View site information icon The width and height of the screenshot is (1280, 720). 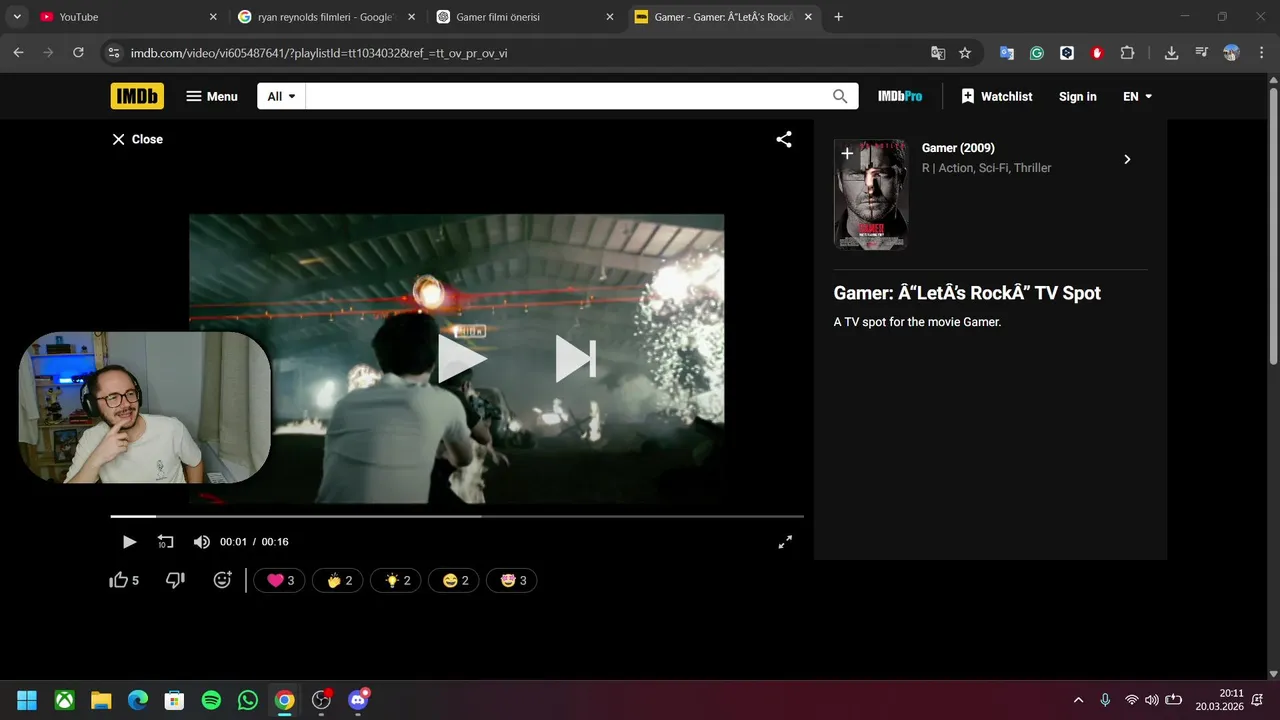(113, 53)
